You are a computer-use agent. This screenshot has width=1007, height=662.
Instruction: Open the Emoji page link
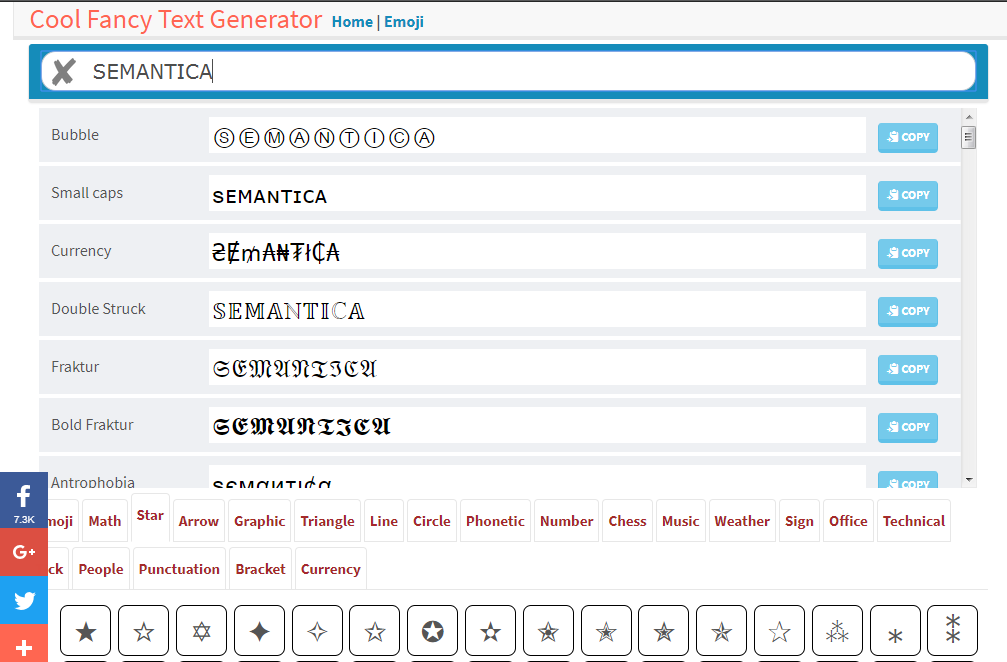(404, 22)
